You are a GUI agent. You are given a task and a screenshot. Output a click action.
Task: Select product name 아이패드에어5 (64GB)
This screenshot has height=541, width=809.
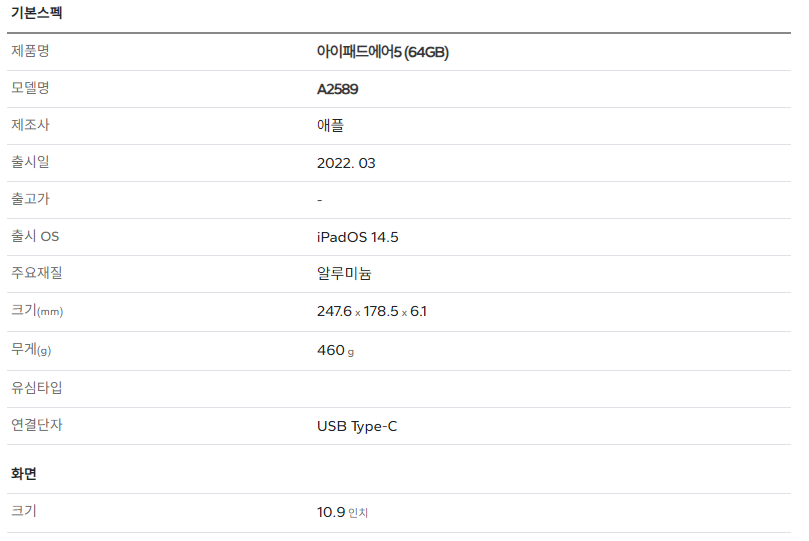383,52
